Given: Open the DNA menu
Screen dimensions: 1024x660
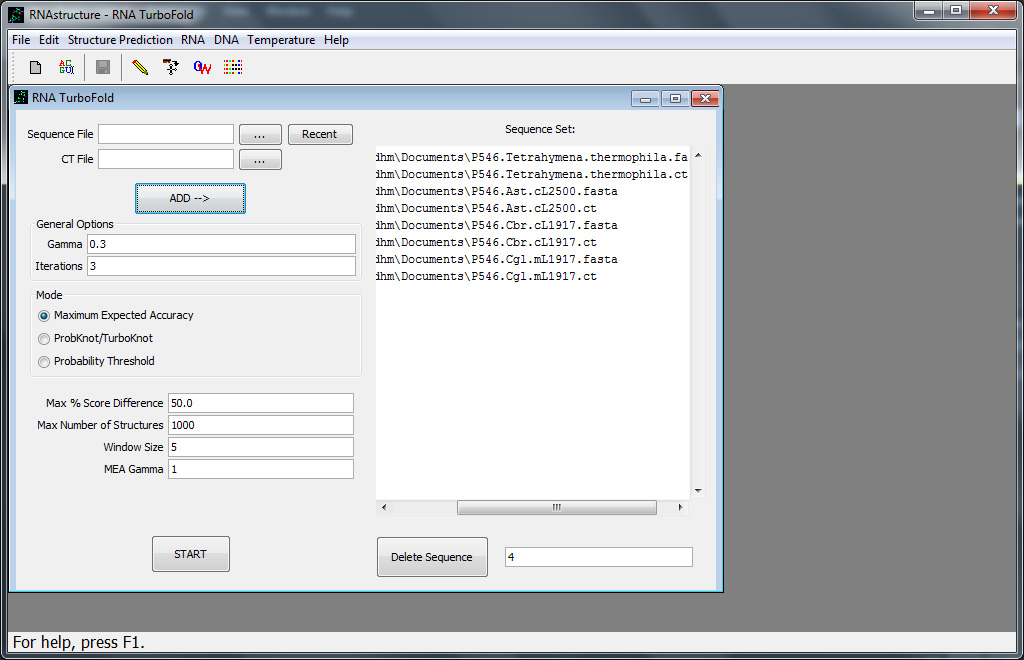Looking at the screenshot, I should 226,40.
